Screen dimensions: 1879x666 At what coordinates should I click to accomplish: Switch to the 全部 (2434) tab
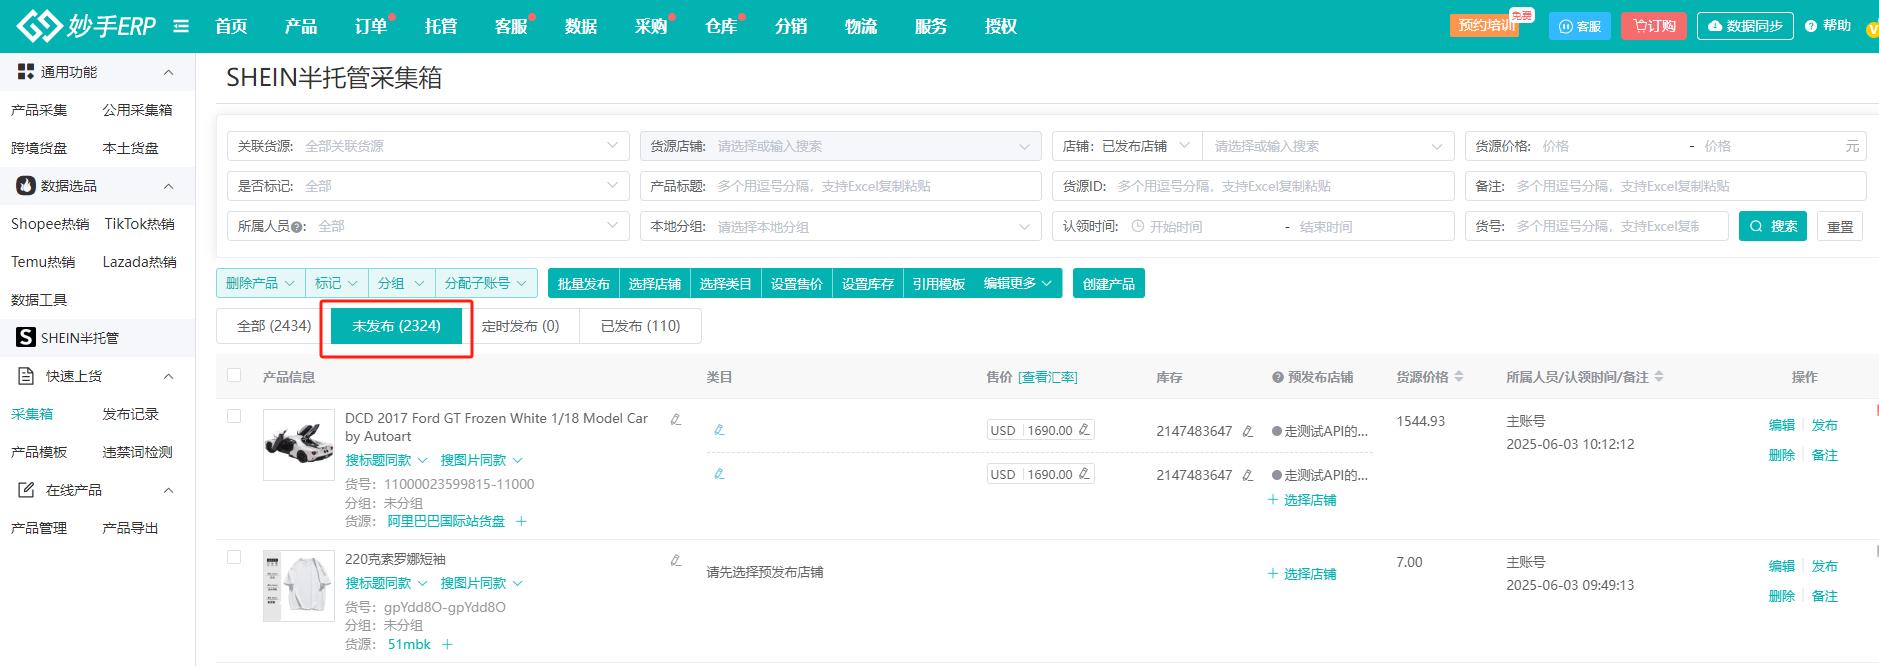(x=274, y=326)
